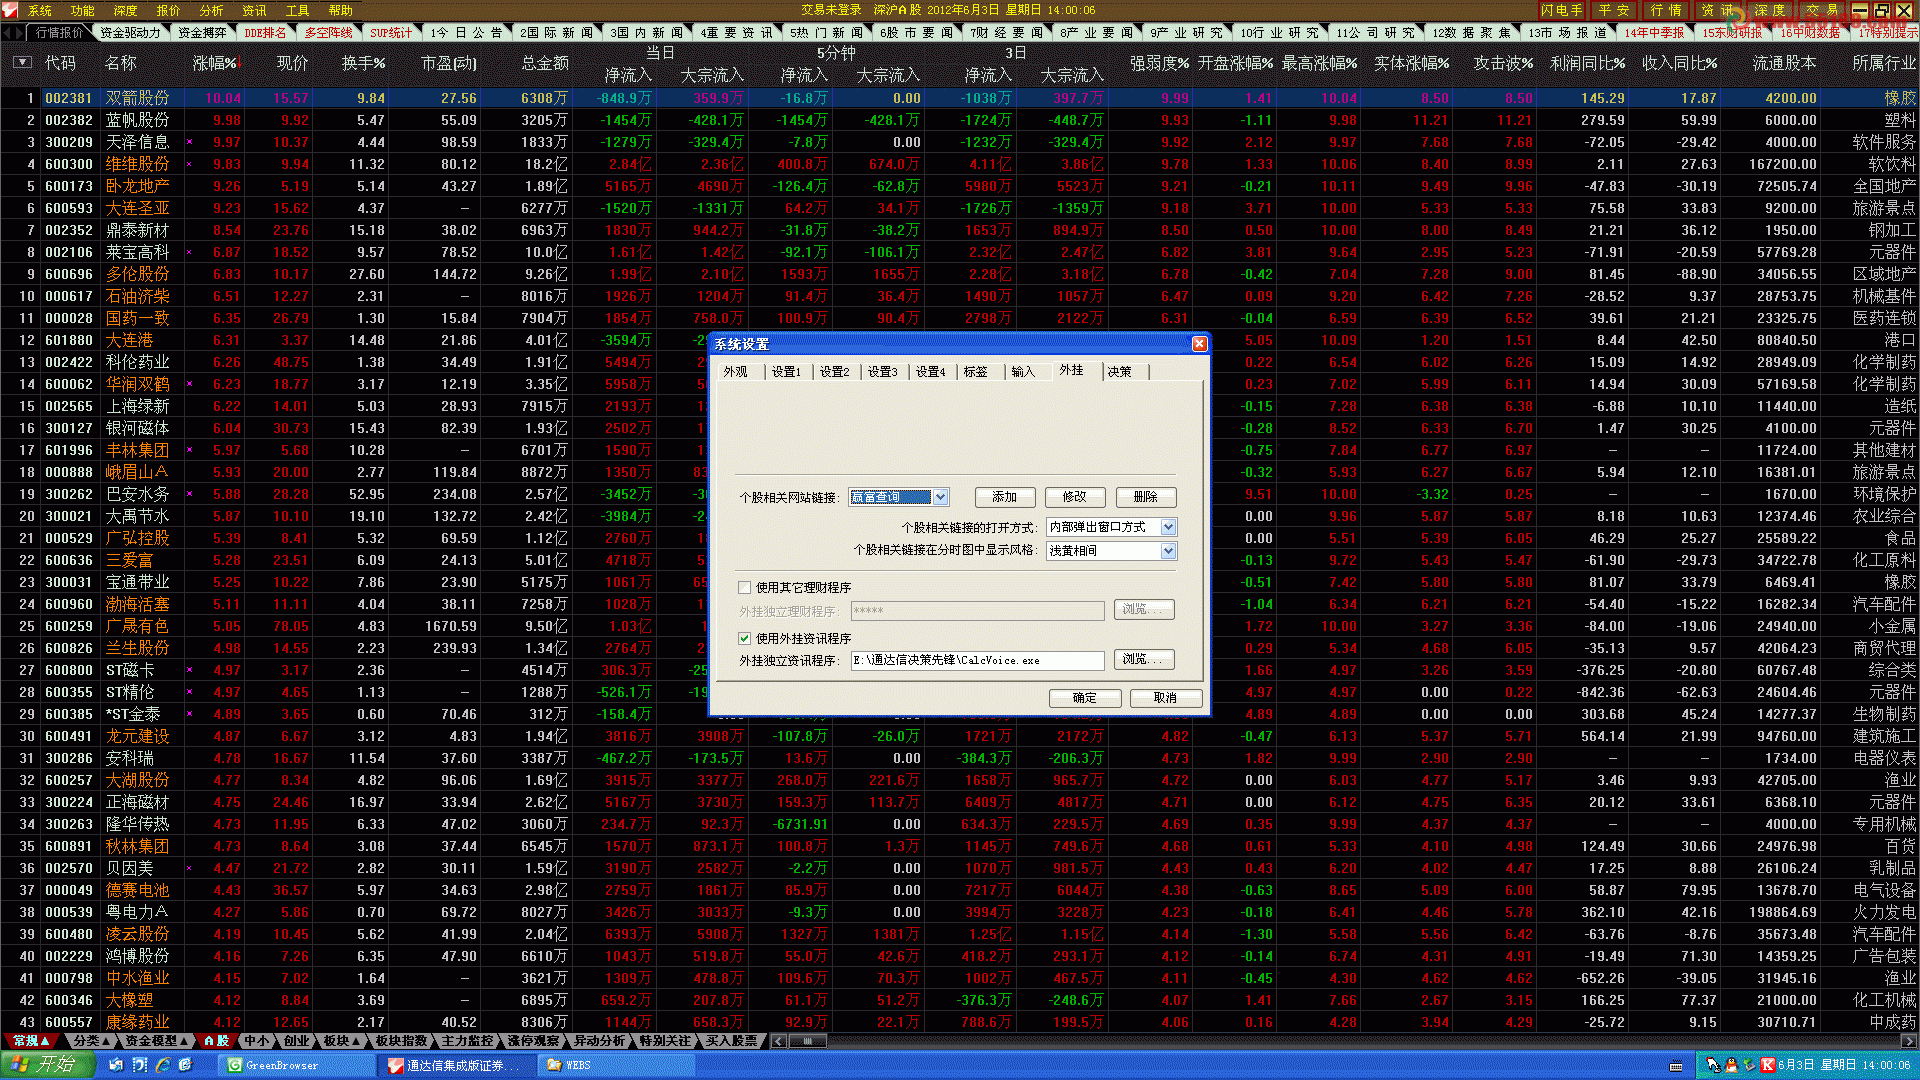The image size is (1920, 1080).
Task: Switch to 设置3 tab
Action: coord(883,372)
